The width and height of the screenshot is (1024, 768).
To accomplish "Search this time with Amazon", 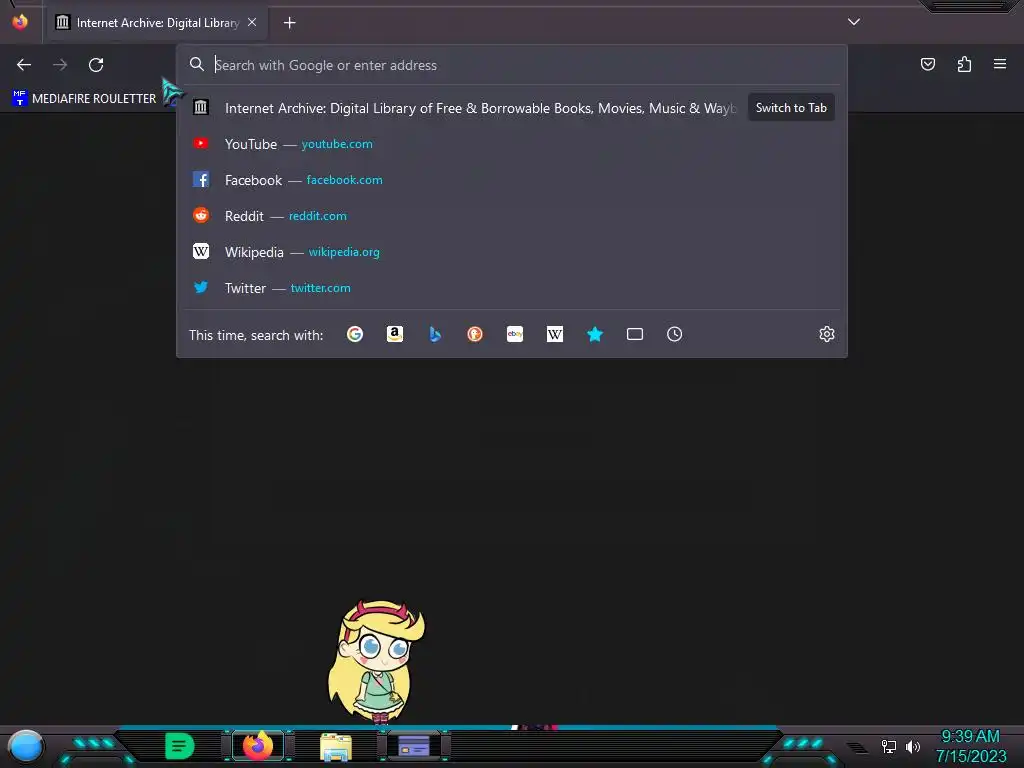I will coord(394,334).
